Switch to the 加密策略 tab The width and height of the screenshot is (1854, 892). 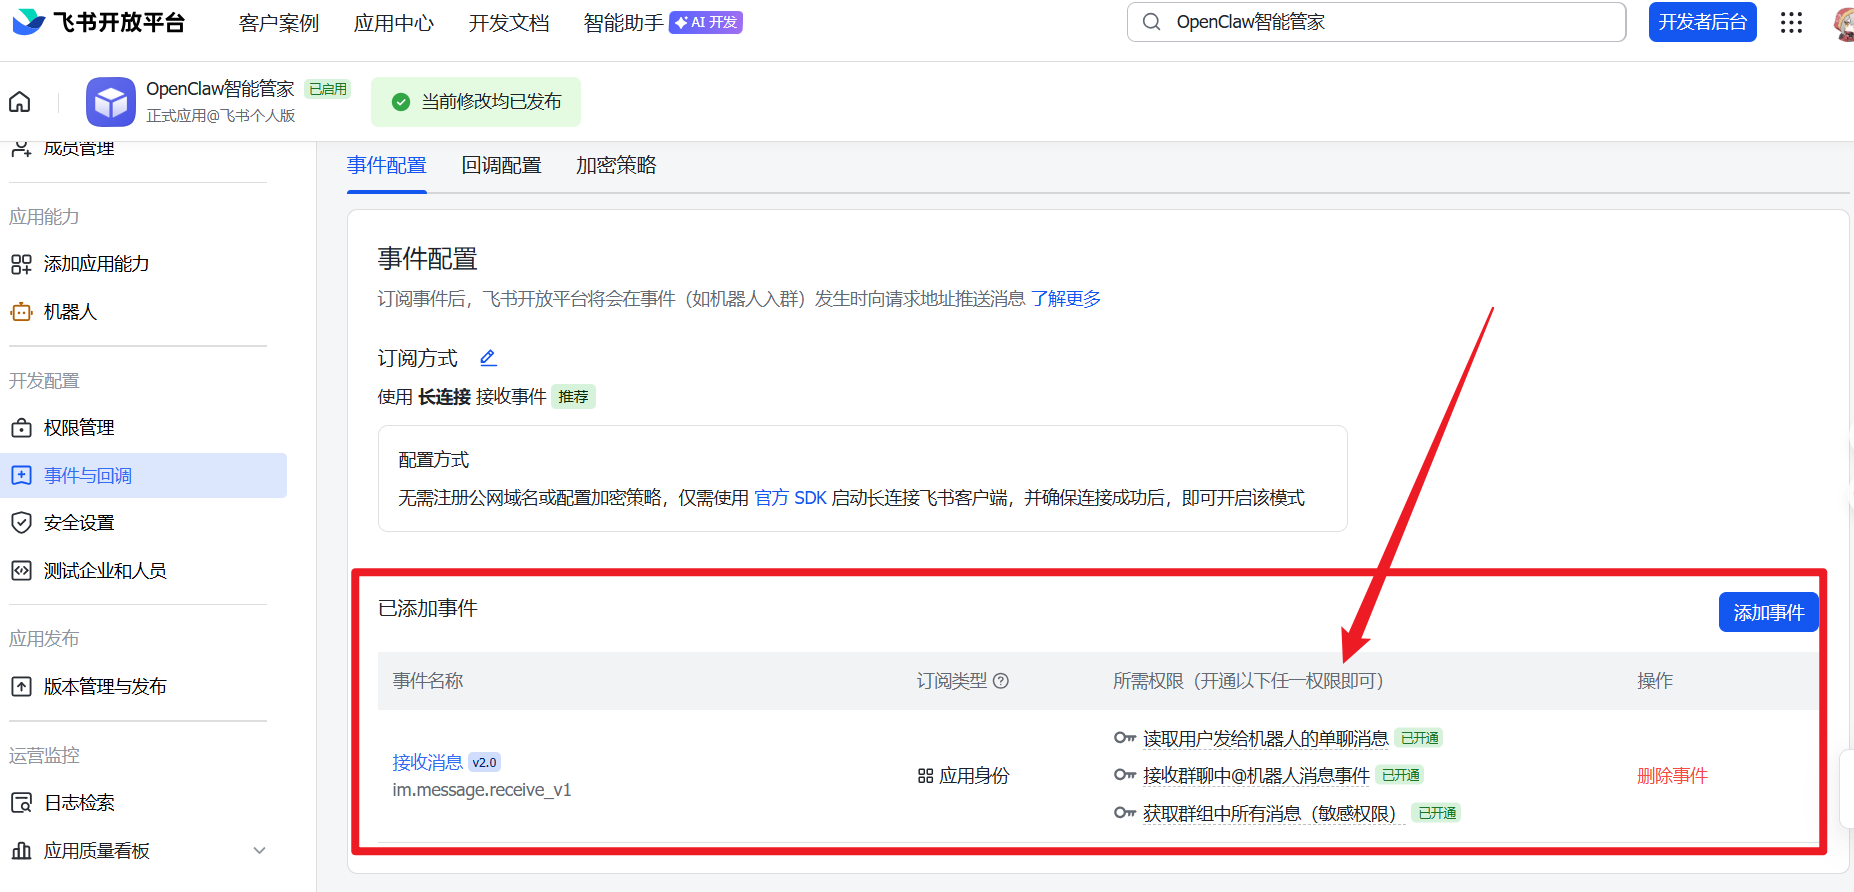click(616, 165)
